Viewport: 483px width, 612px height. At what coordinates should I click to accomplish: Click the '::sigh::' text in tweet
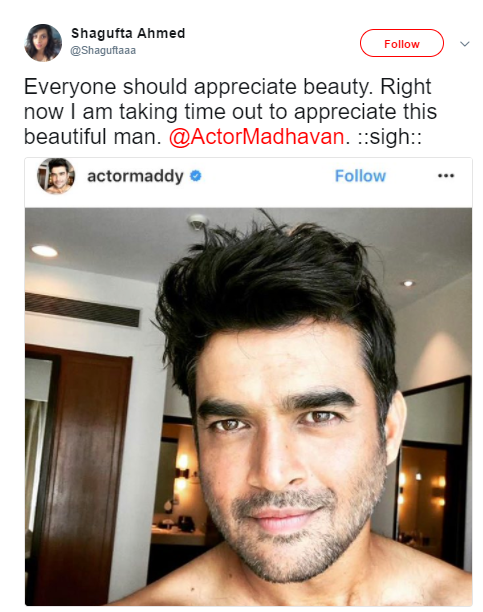point(390,137)
